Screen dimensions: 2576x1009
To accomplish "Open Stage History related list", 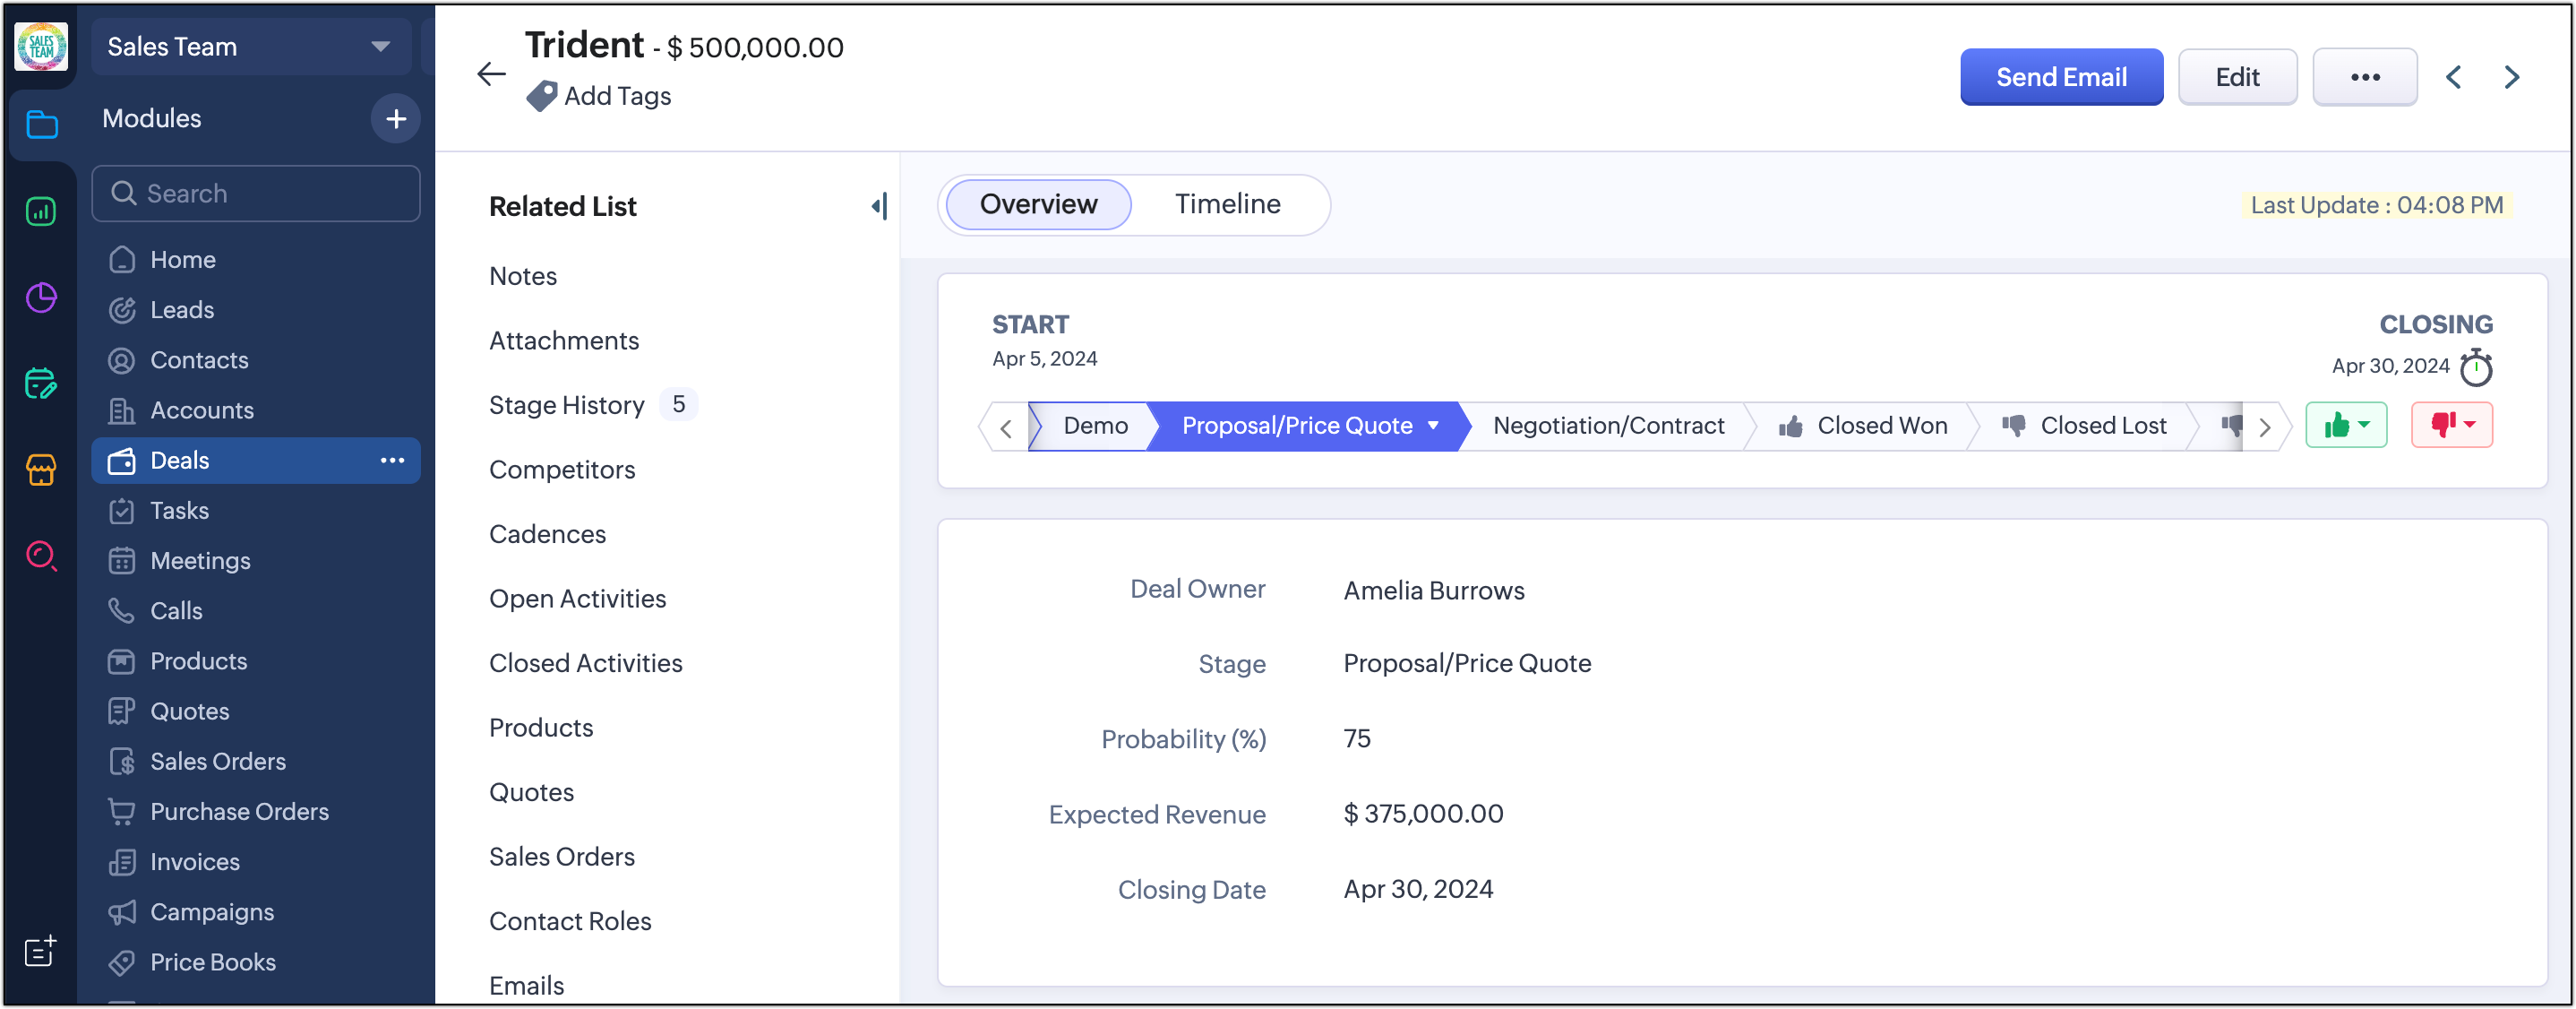I will [567, 405].
